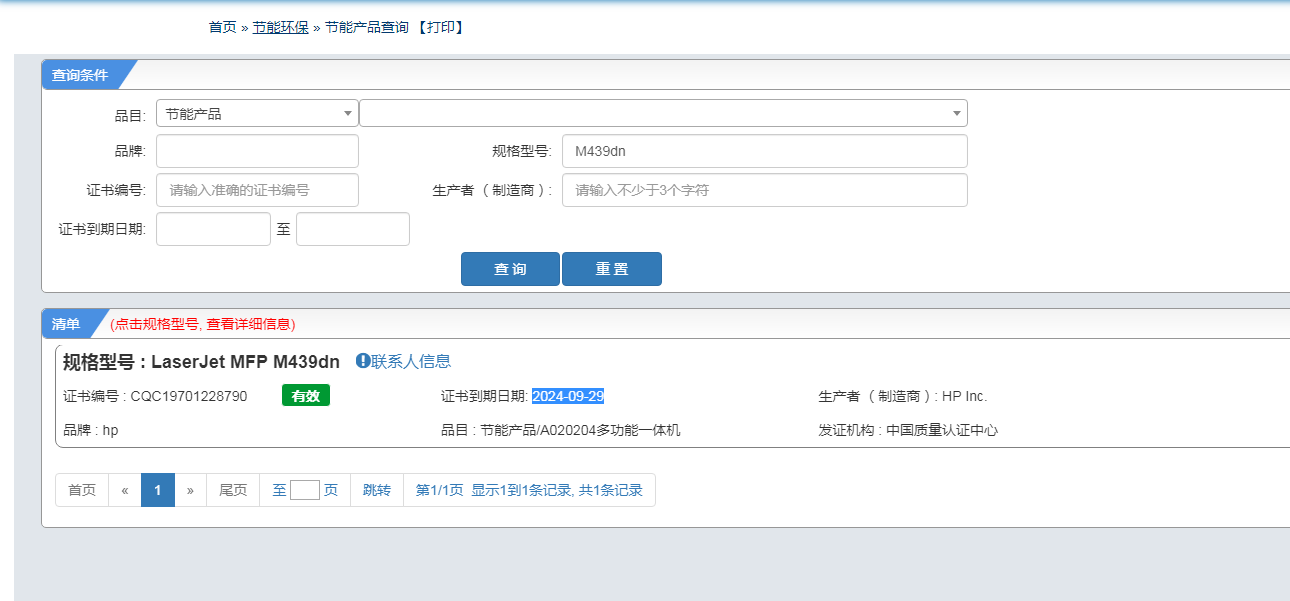Image resolution: width=1290 pixels, height=601 pixels.
Task: Click the 查询 search button
Action: click(510, 269)
